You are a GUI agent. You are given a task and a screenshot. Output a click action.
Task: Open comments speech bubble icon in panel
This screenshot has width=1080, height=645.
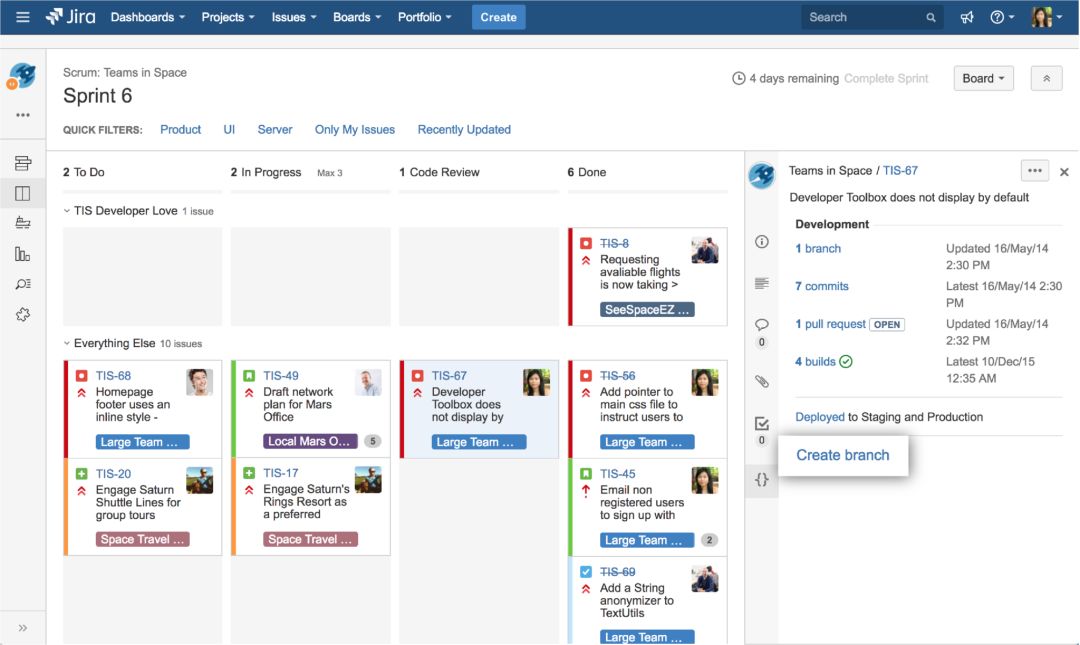(x=762, y=325)
